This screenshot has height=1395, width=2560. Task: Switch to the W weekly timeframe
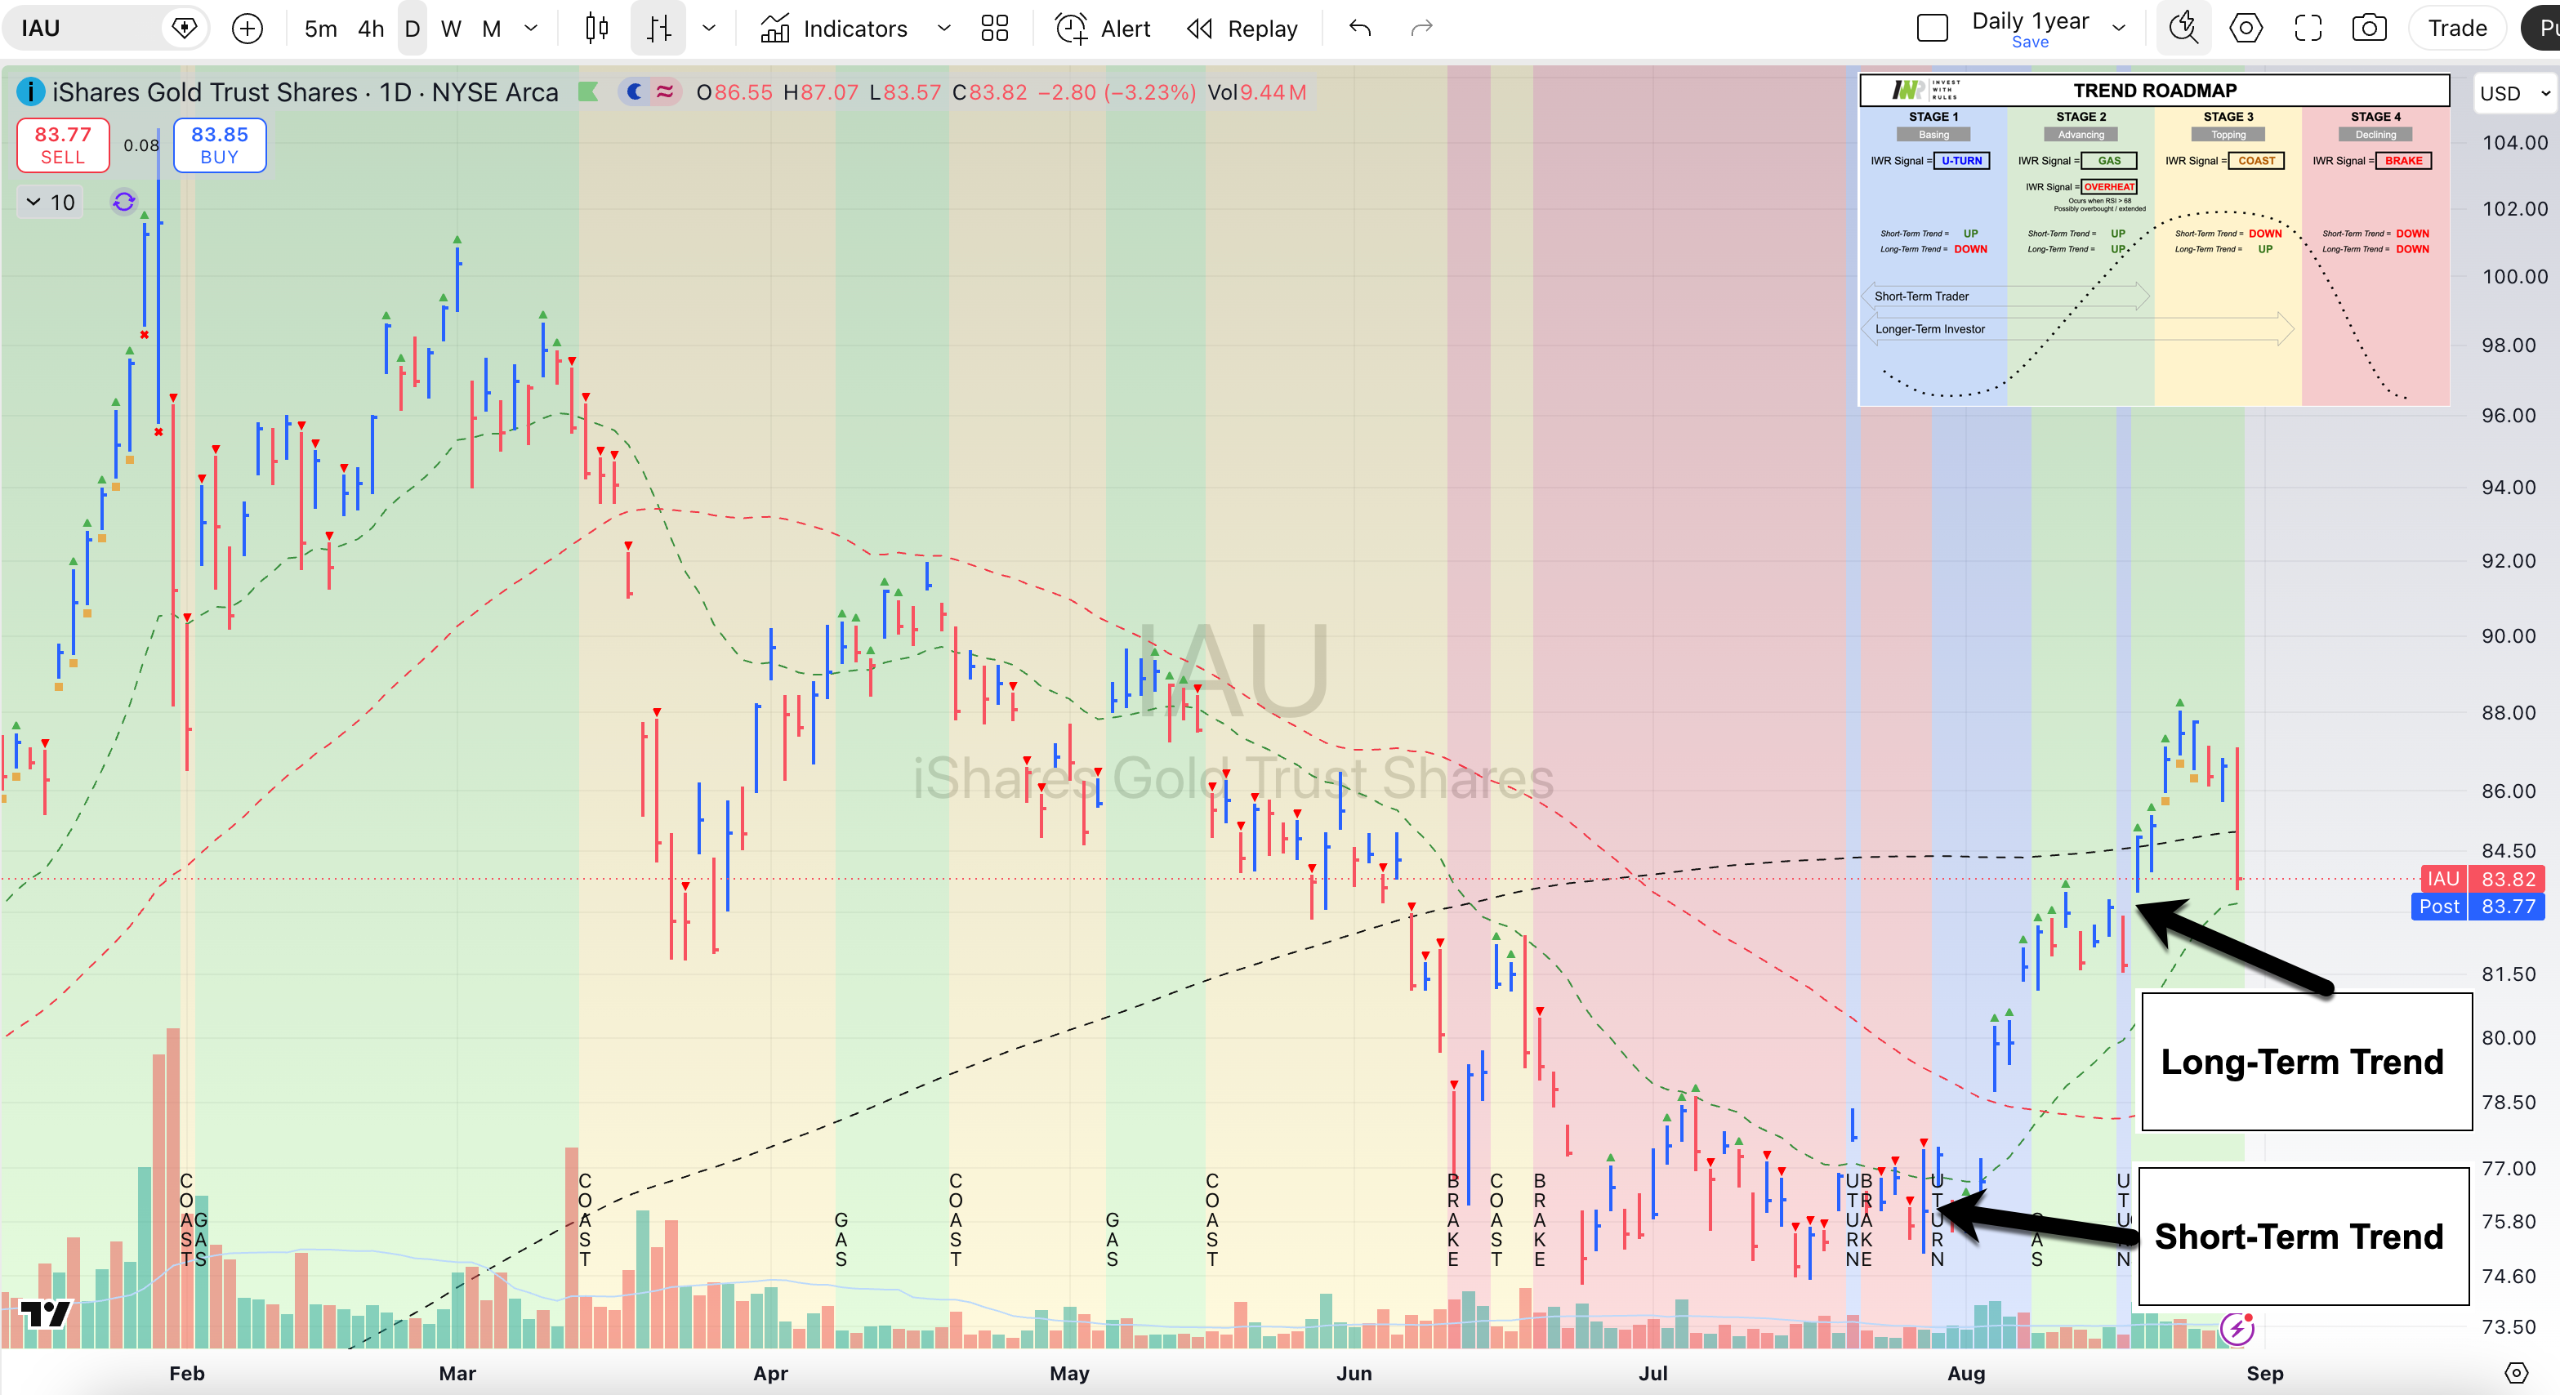tap(451, 28)
